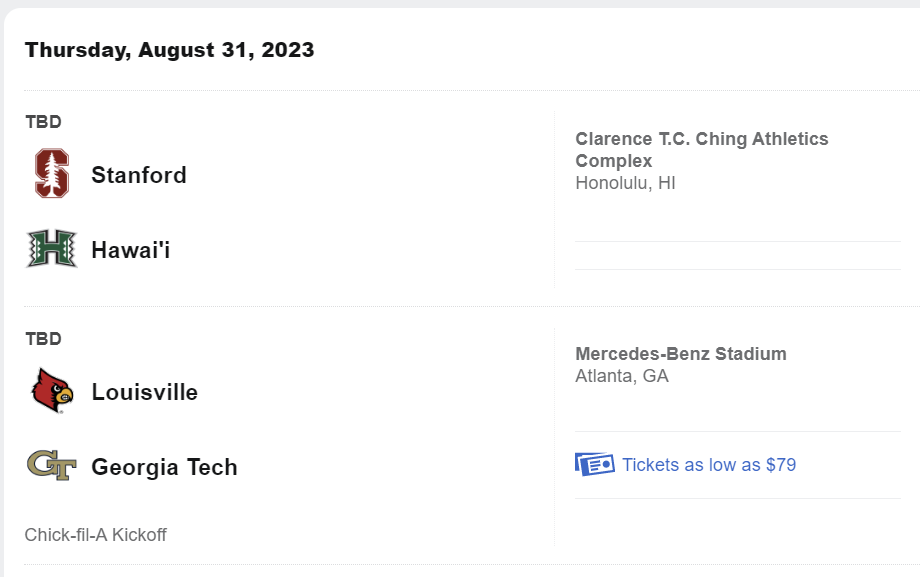This screenshot has height=577, width=920.
Task: Click the blue ticket icon
Action: (x=594, y=464)
